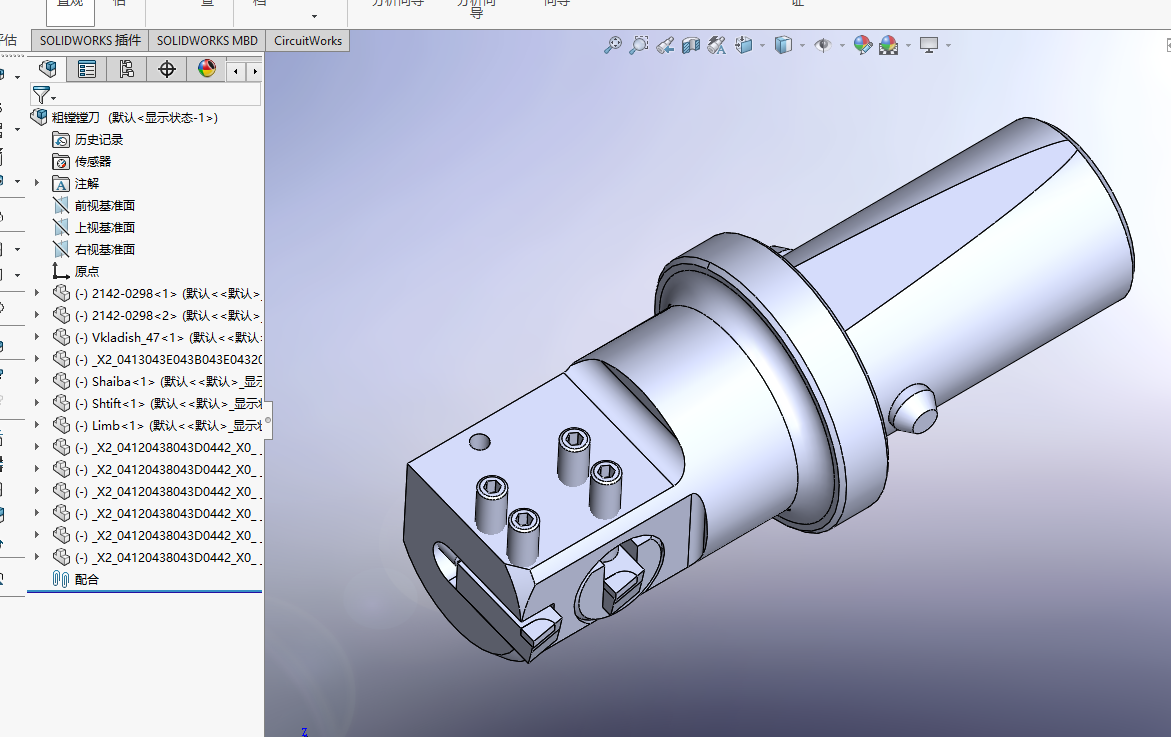Open the Hide/Show Items dropdown arrow
This screenshot has width=1171, height=737.
[x=842, y=46]
